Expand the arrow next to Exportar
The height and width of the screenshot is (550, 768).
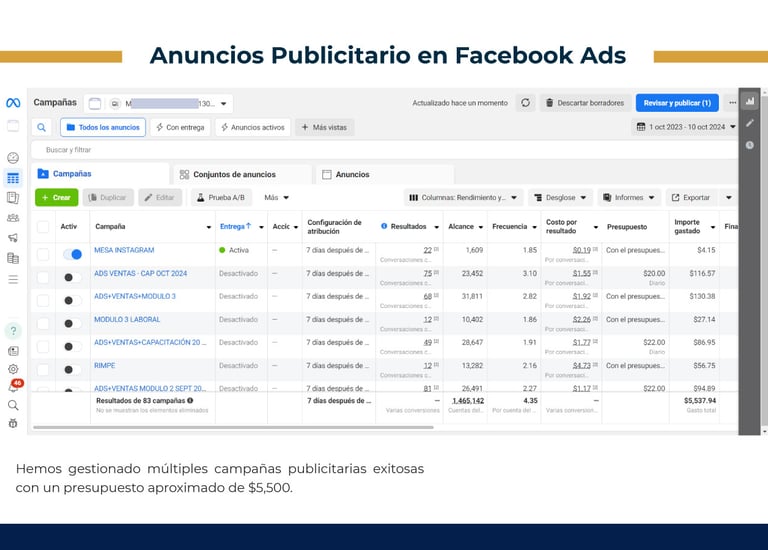coord(729,197)
